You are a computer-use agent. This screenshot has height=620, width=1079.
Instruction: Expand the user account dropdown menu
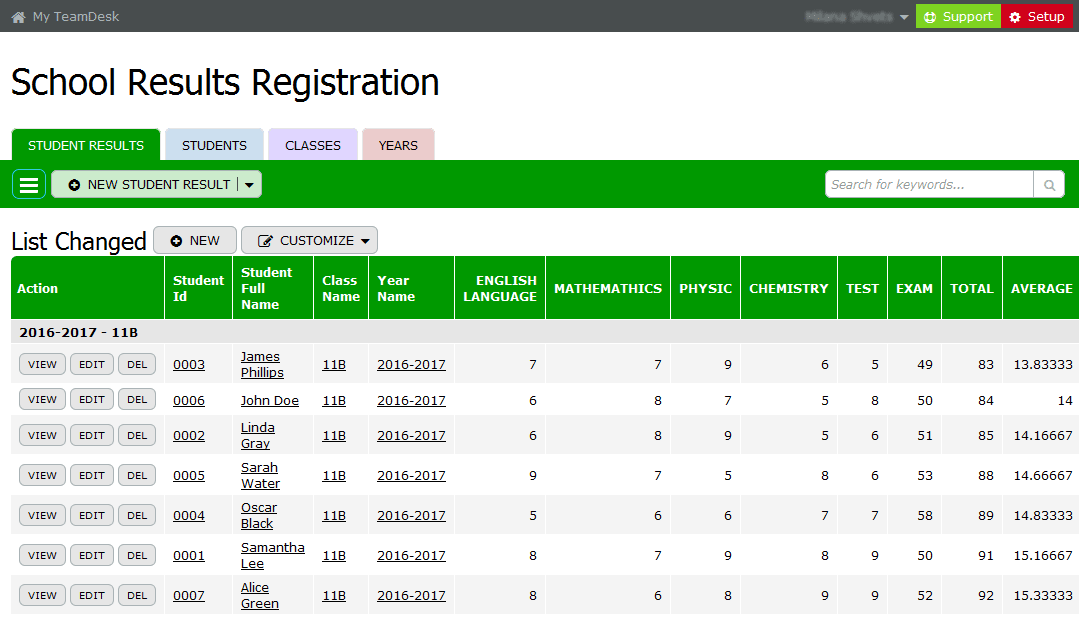[x=904, y=18]
